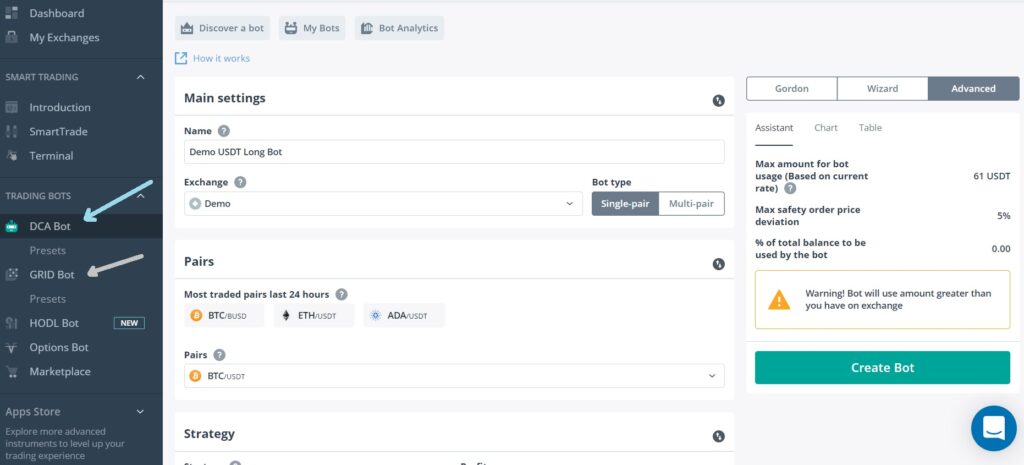Switch bot type to Multi-pair

pyautogui.click(x=691, y=204)
